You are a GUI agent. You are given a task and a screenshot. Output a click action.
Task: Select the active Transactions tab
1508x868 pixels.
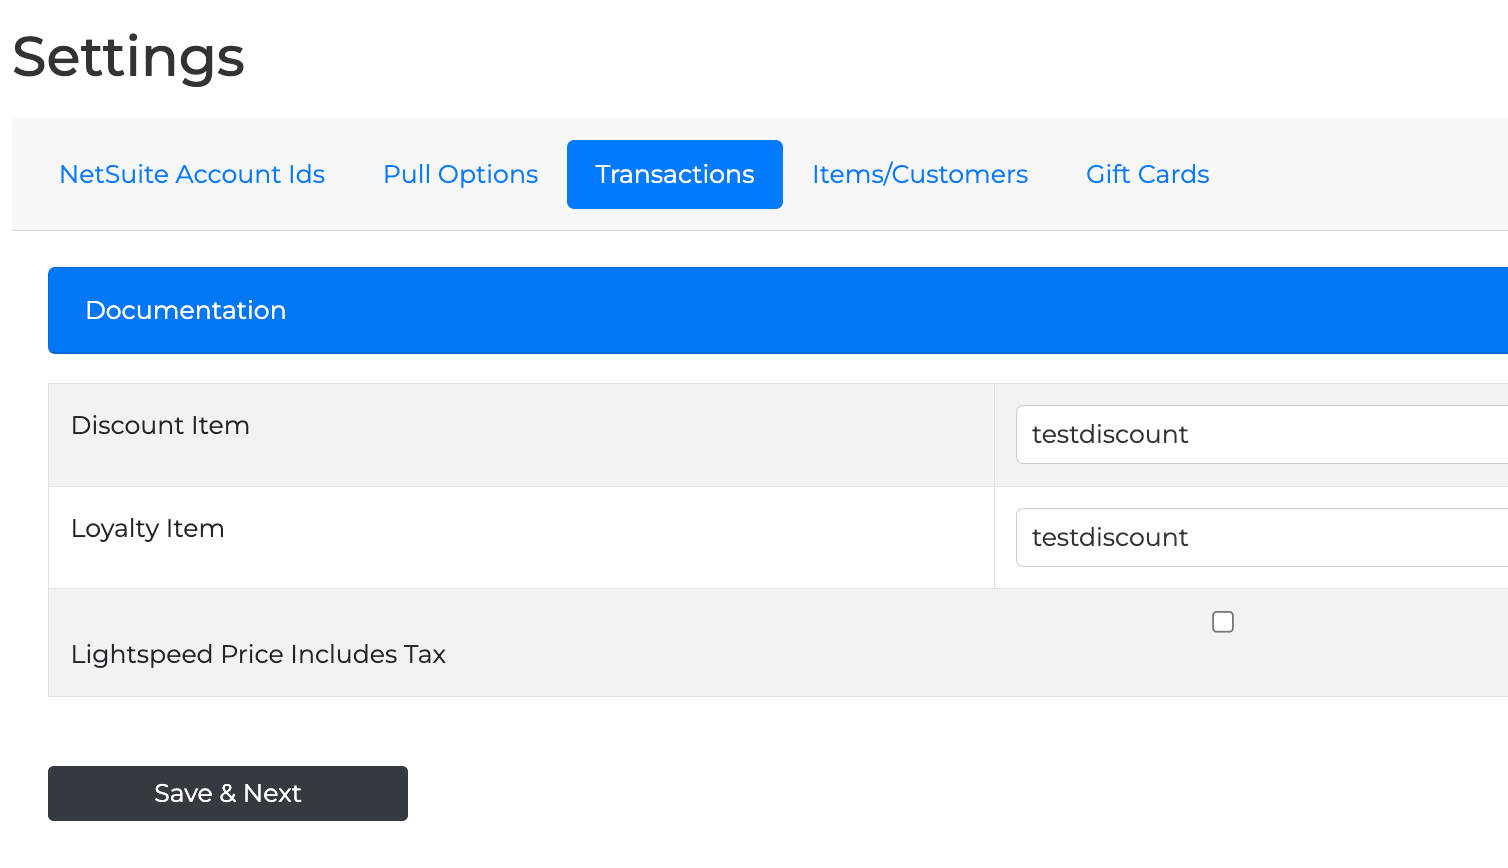[674, 174]
